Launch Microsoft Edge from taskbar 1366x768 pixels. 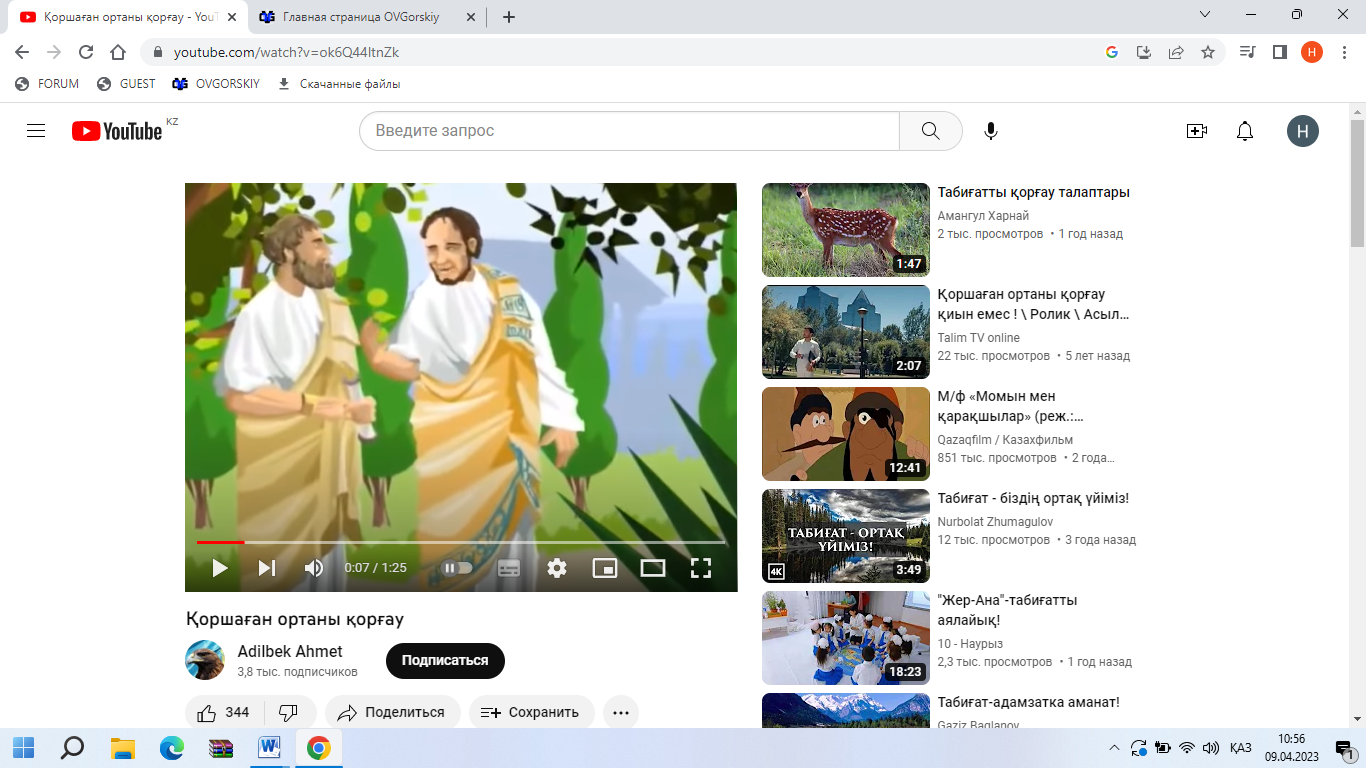click(172, 748)
